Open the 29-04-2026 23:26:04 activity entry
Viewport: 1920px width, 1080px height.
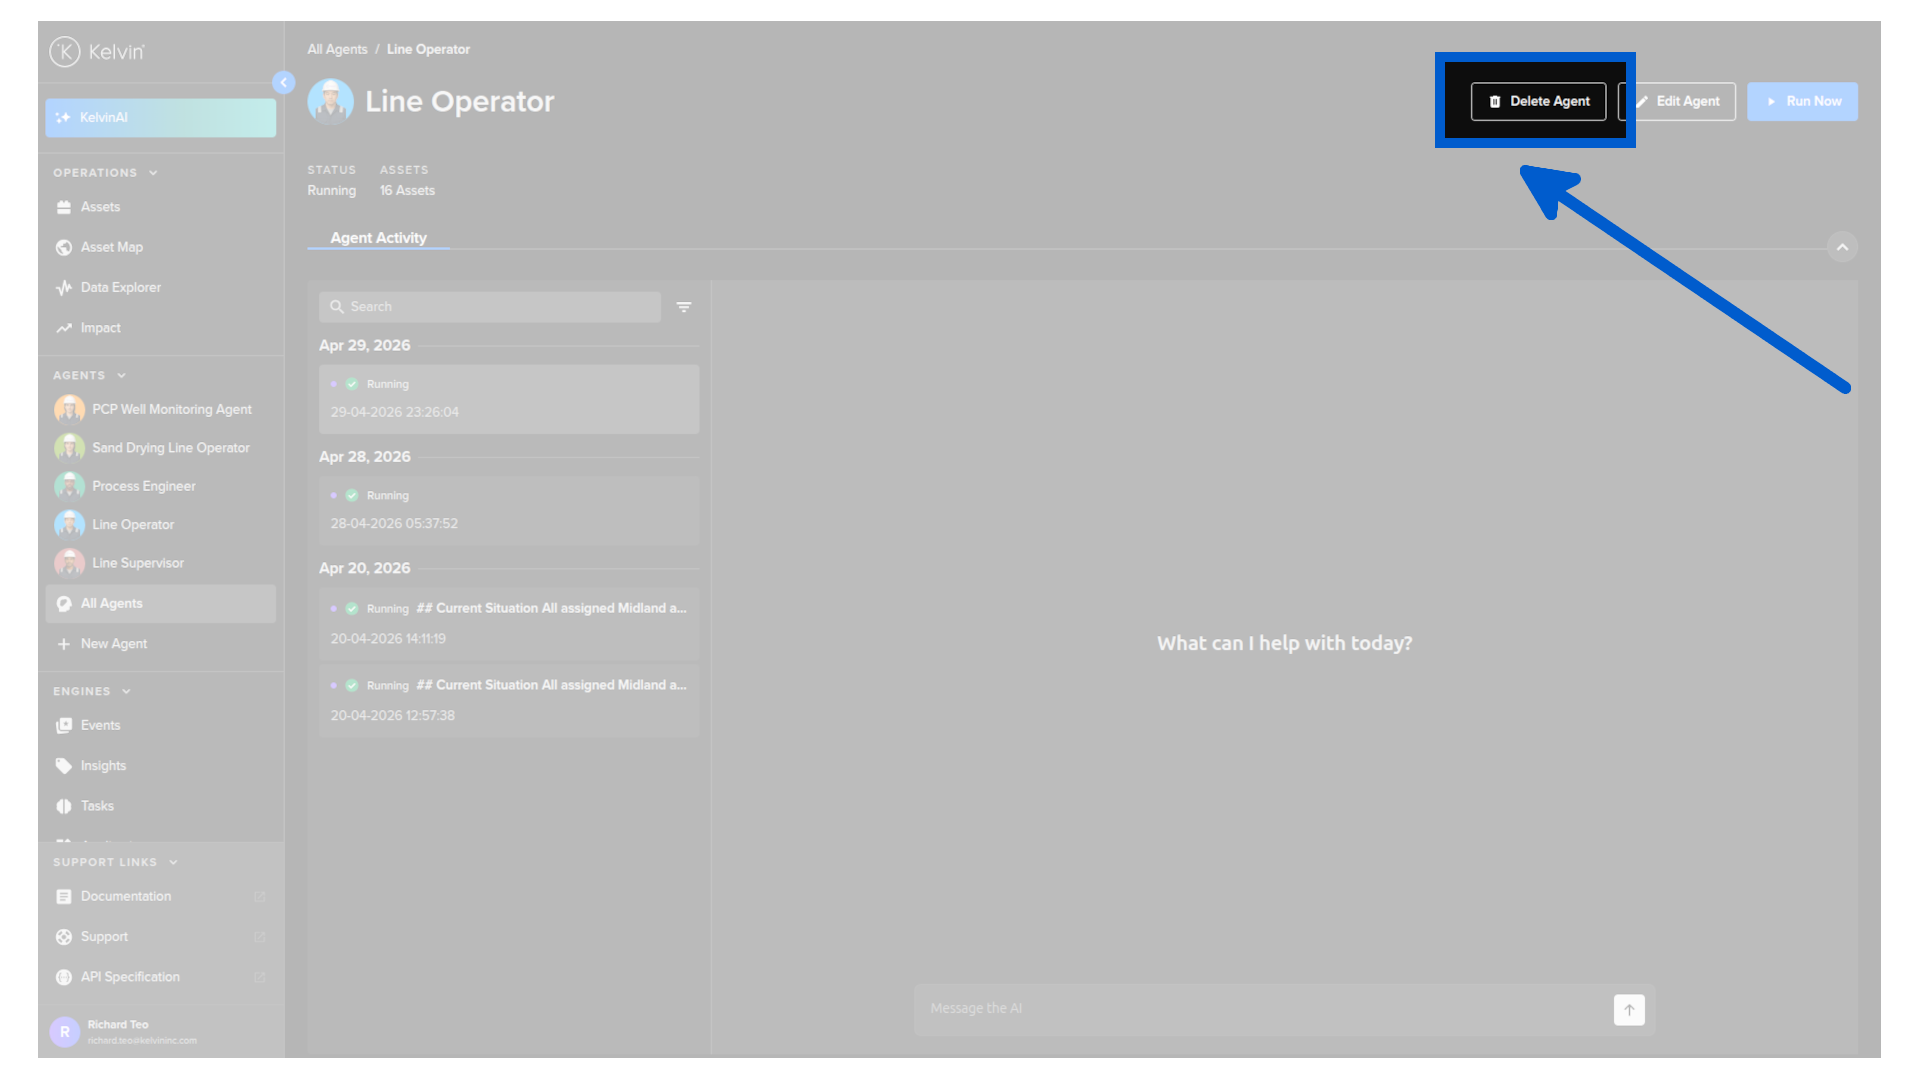click(x=509, y=399)
